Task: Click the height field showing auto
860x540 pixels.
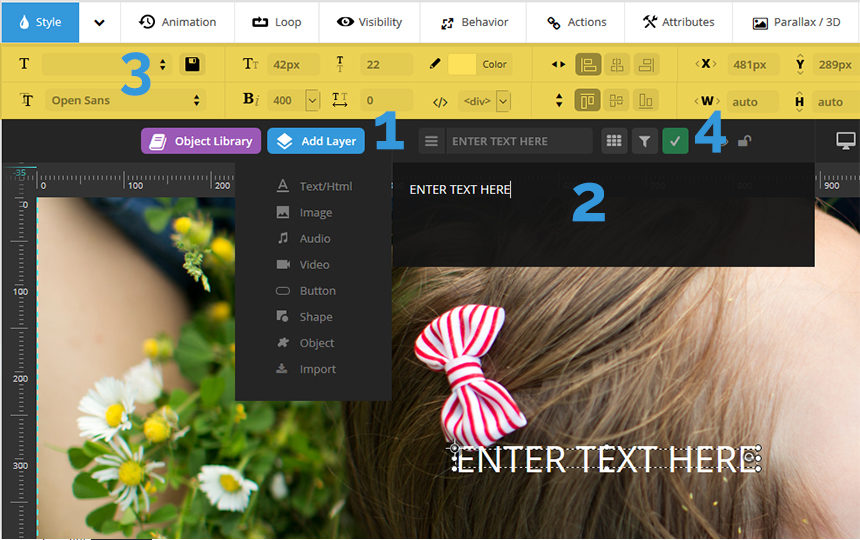Action: [x=835, y=102]
